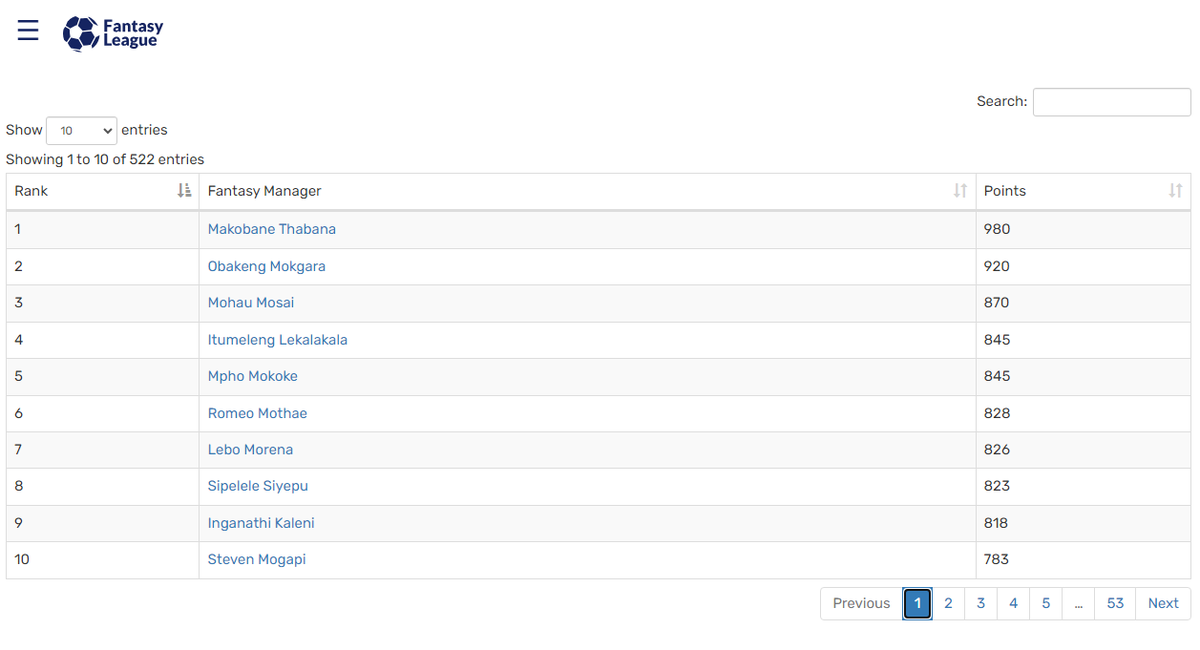The width and height of the screenshot is (1200, 650).
Task: Click the Fantasy League logo
Action: pyautogui.click(x=112, y=33)
